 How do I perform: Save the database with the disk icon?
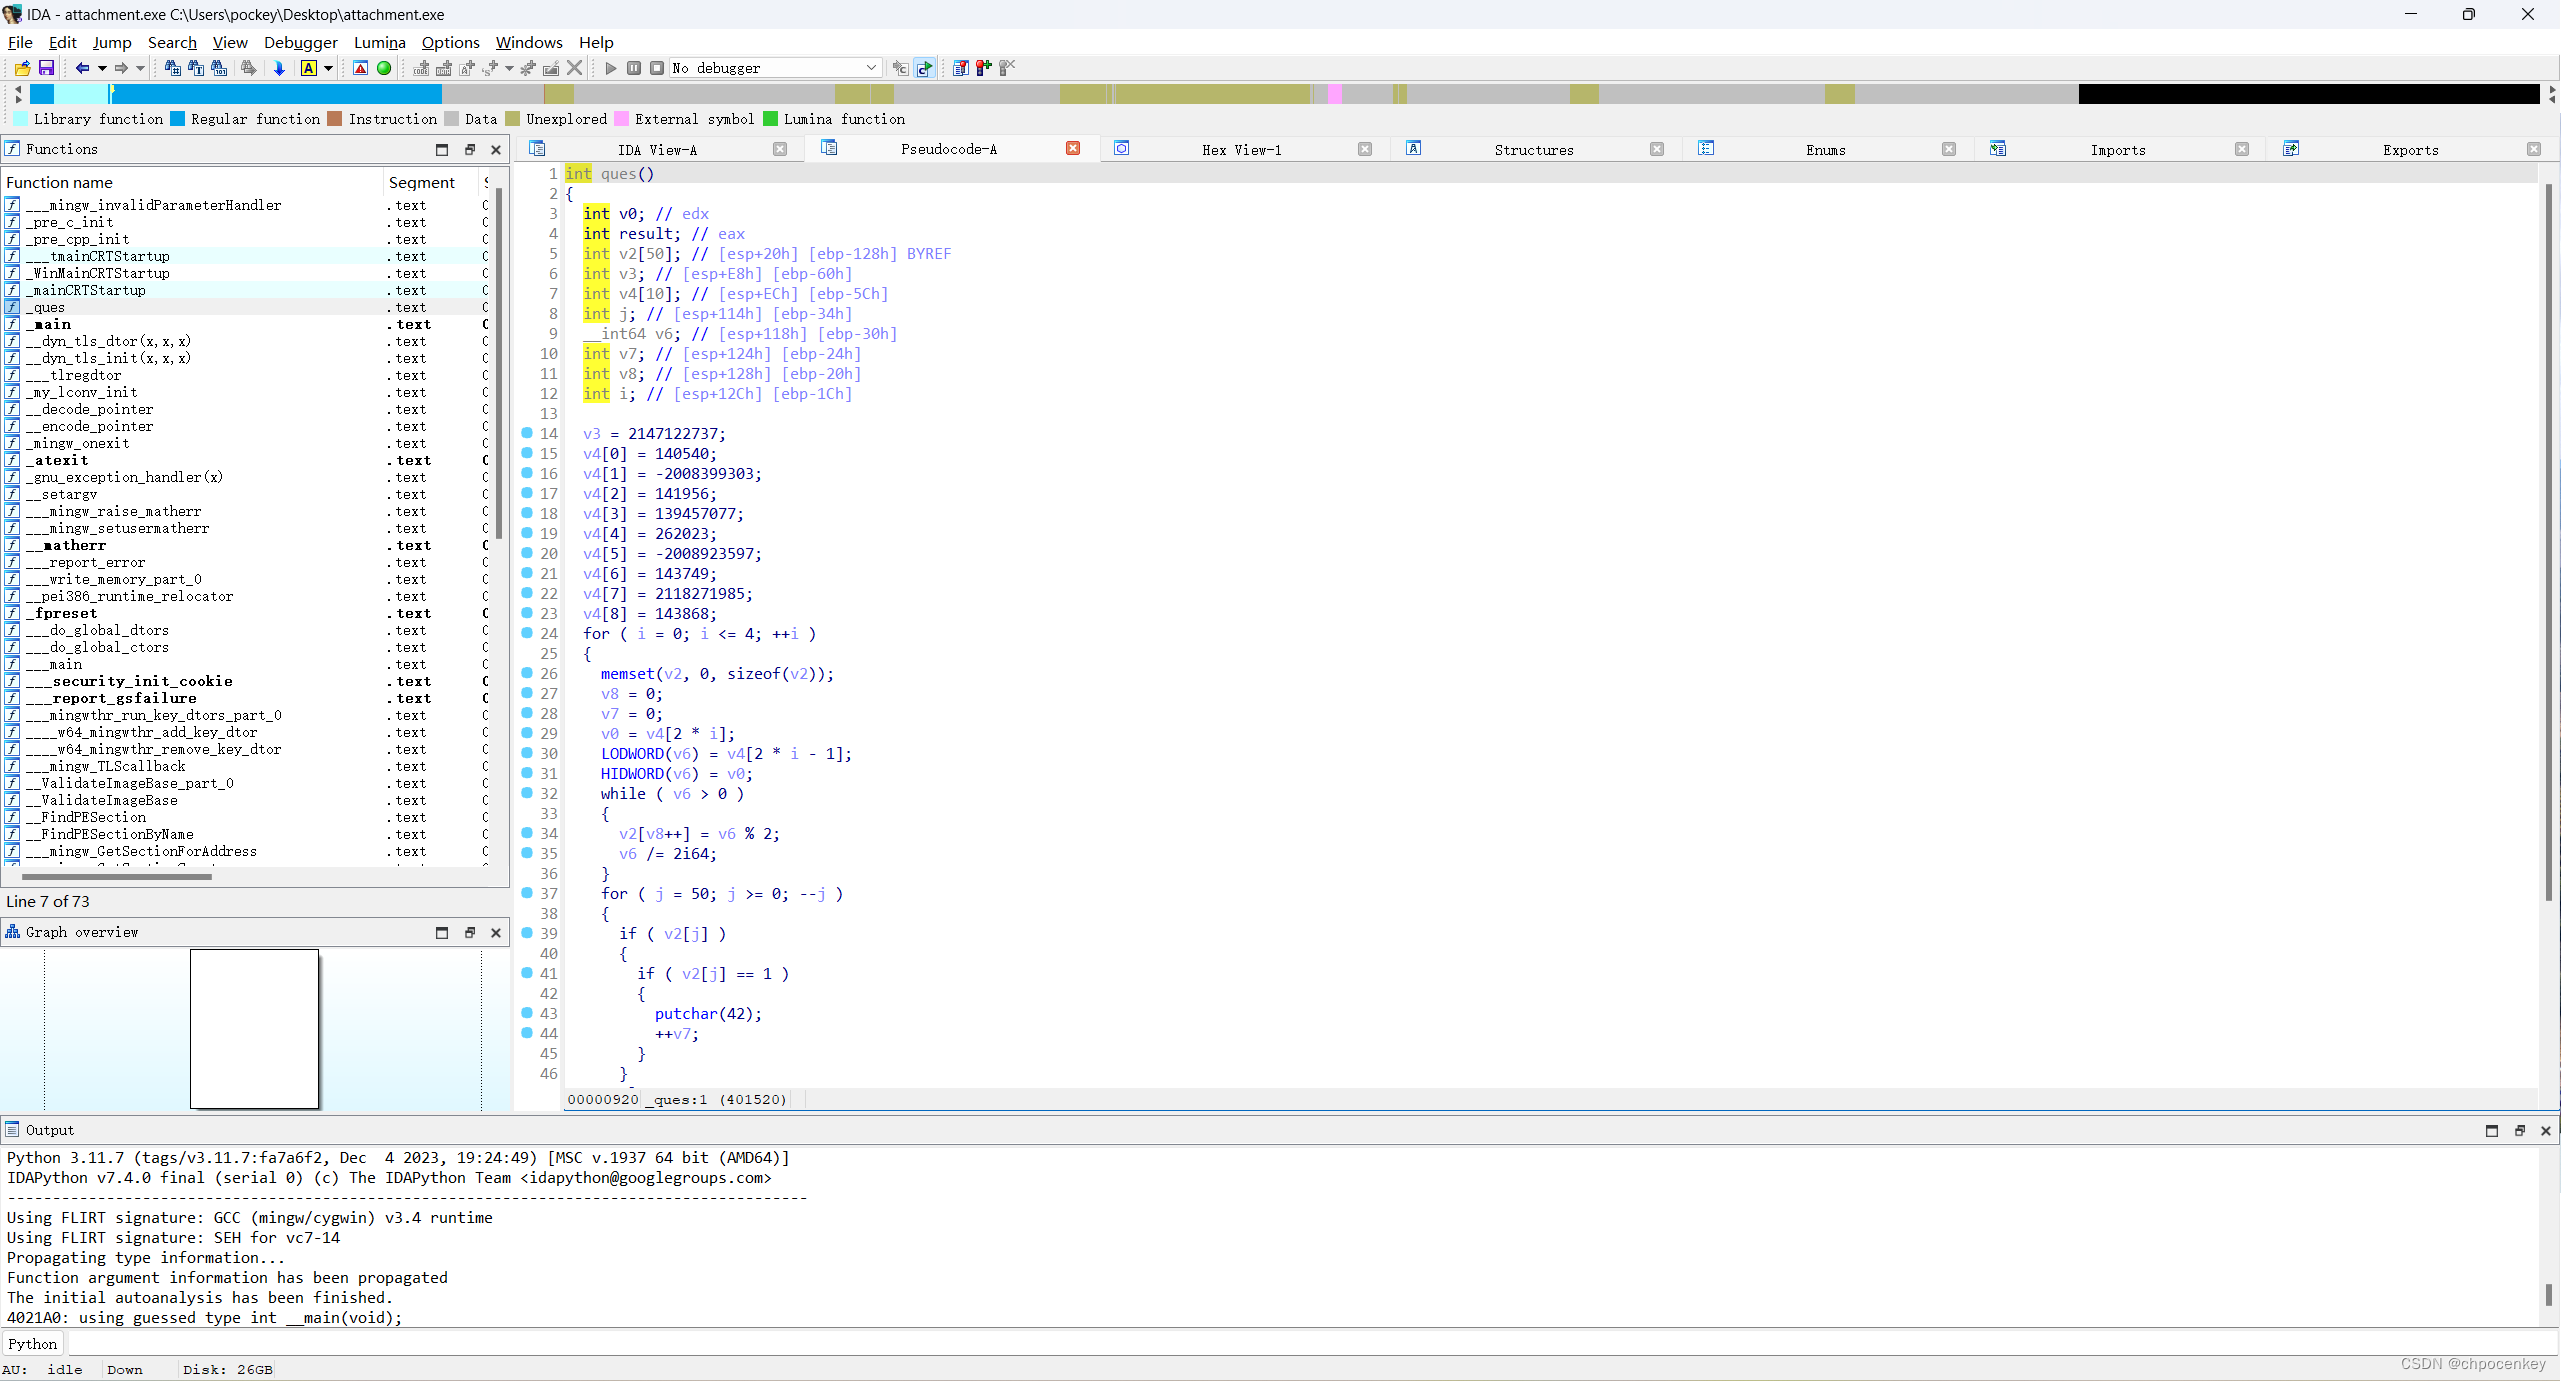[x=46, y=68]
